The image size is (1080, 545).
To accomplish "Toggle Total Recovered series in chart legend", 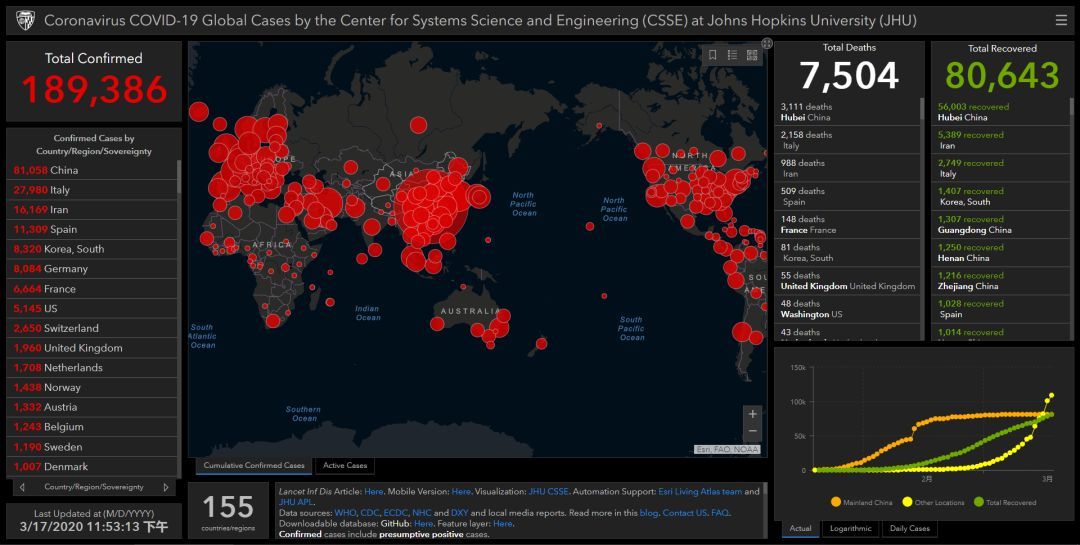I will pos(1005,502).
